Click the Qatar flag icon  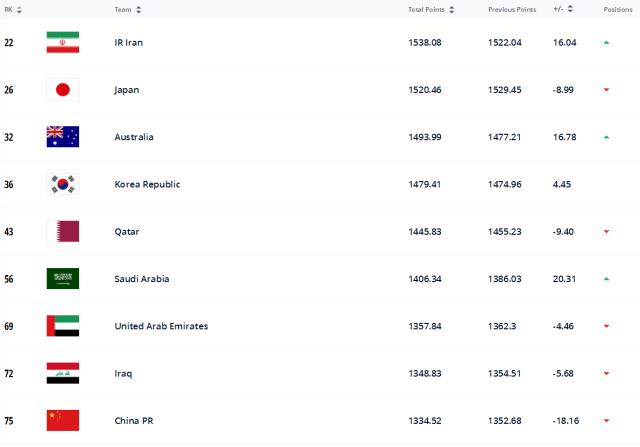point(62,231)
